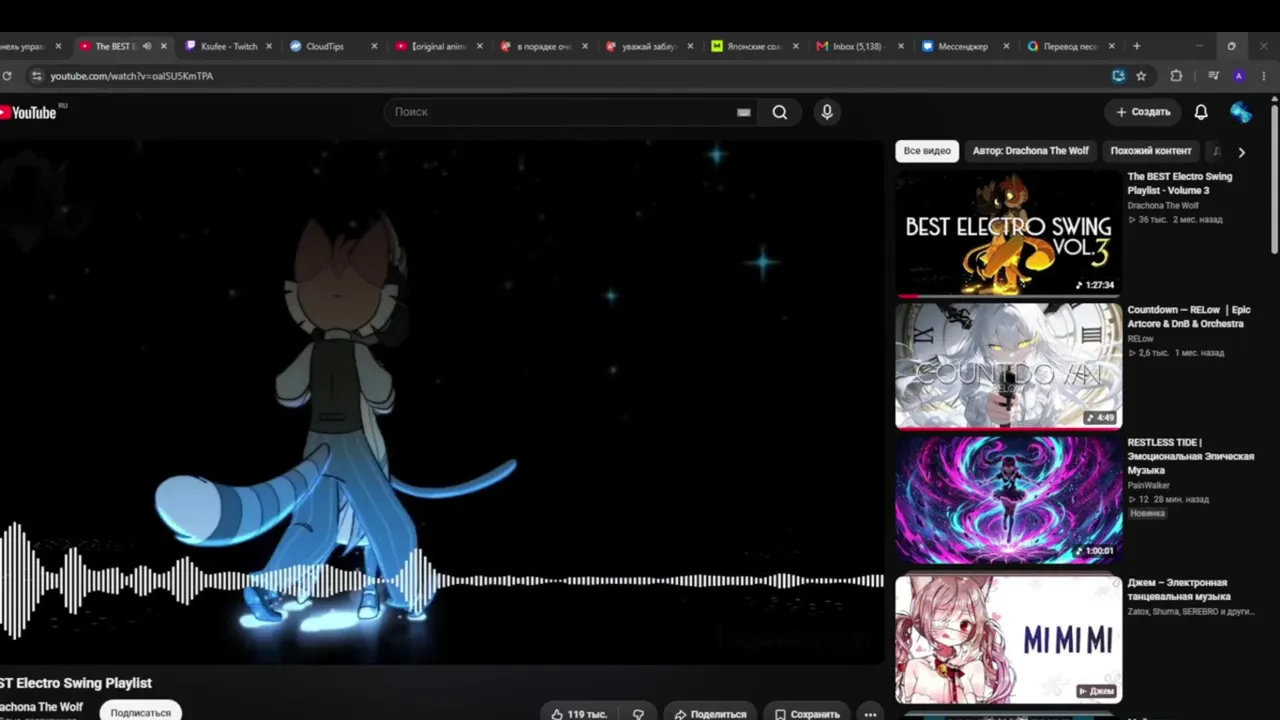Switch to the «в порядке» tab

click(x=544, y=46)
